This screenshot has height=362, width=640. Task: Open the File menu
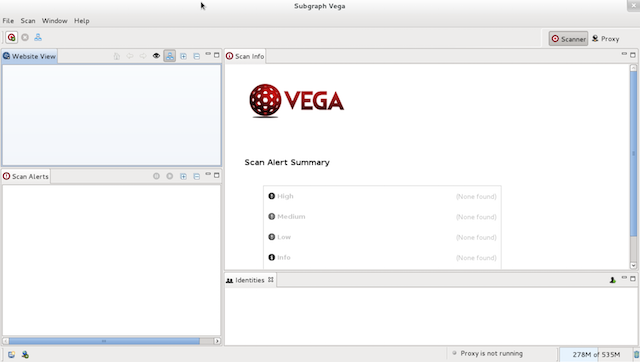[8, 21]
